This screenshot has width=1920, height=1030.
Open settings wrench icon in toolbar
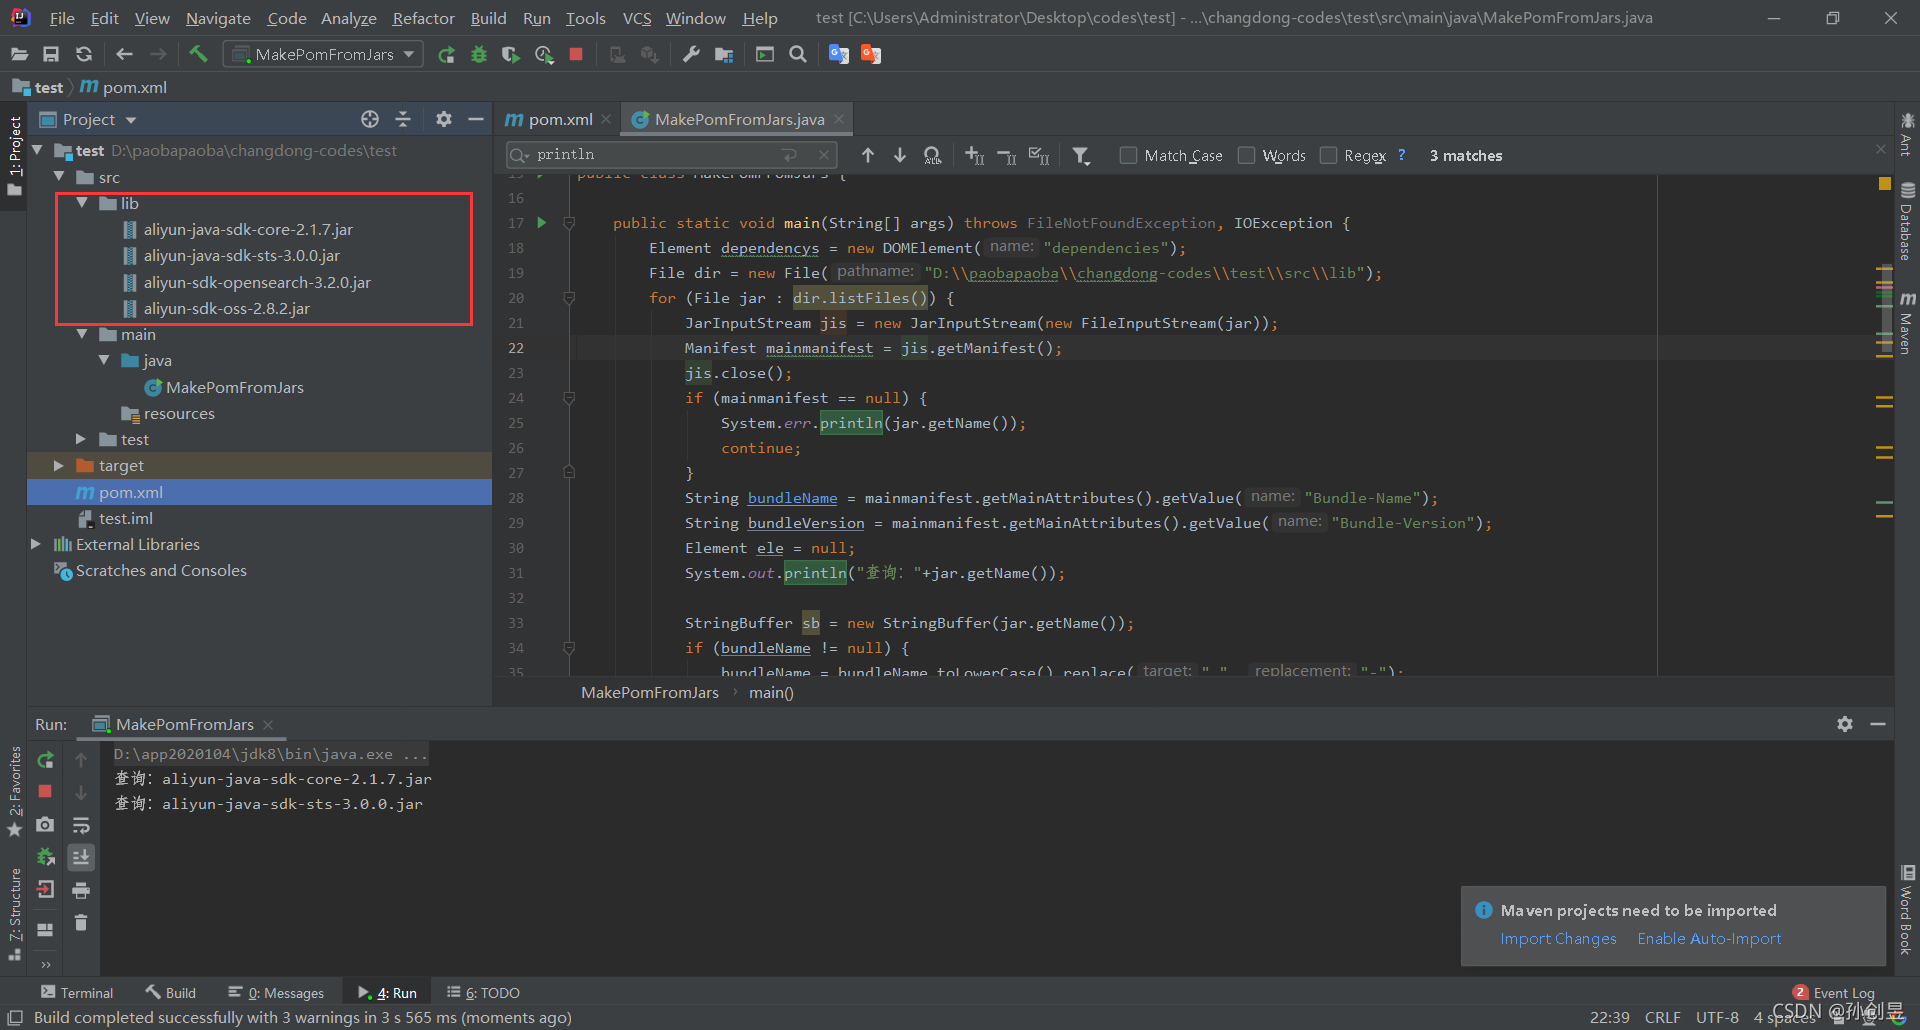(x=691, y=54)
